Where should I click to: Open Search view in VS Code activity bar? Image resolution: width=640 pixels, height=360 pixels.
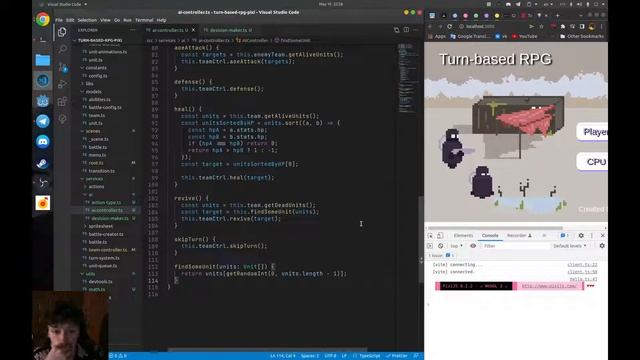point(62,49)
